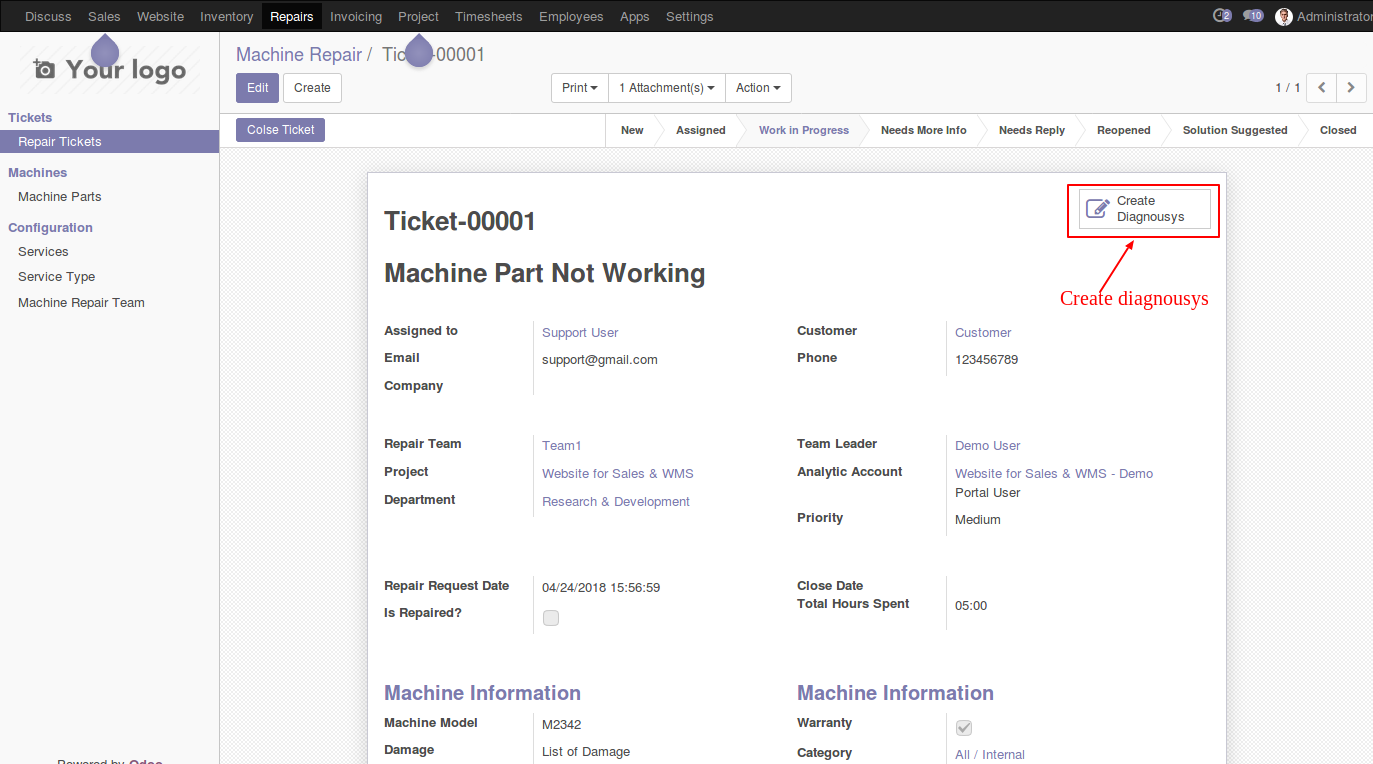Open the Print dropdown

580,88
